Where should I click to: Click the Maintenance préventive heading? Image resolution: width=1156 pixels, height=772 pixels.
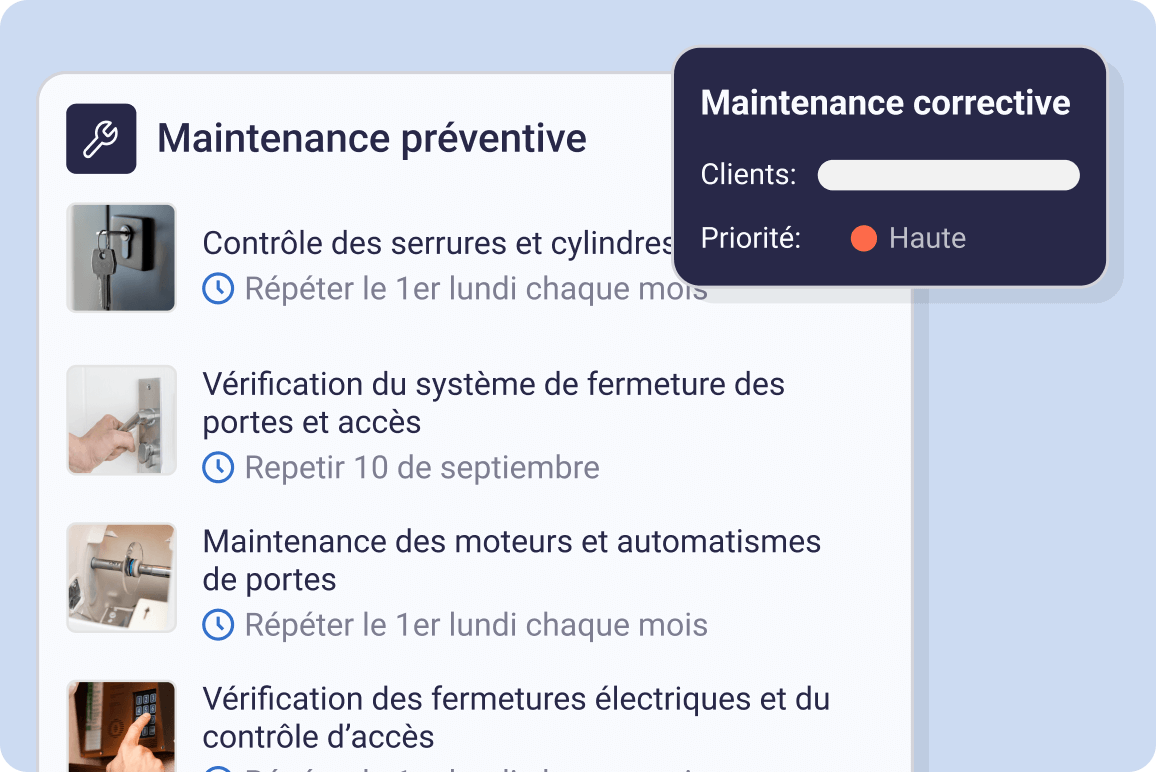372,139
